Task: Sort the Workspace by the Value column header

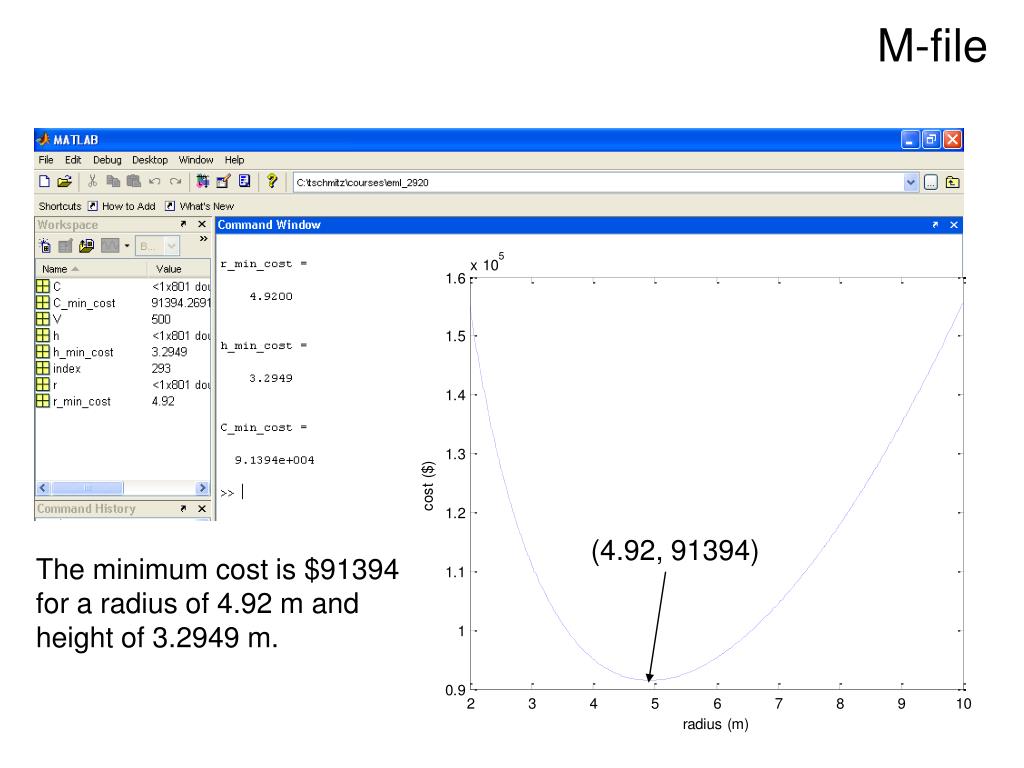Action: point(178,269)
